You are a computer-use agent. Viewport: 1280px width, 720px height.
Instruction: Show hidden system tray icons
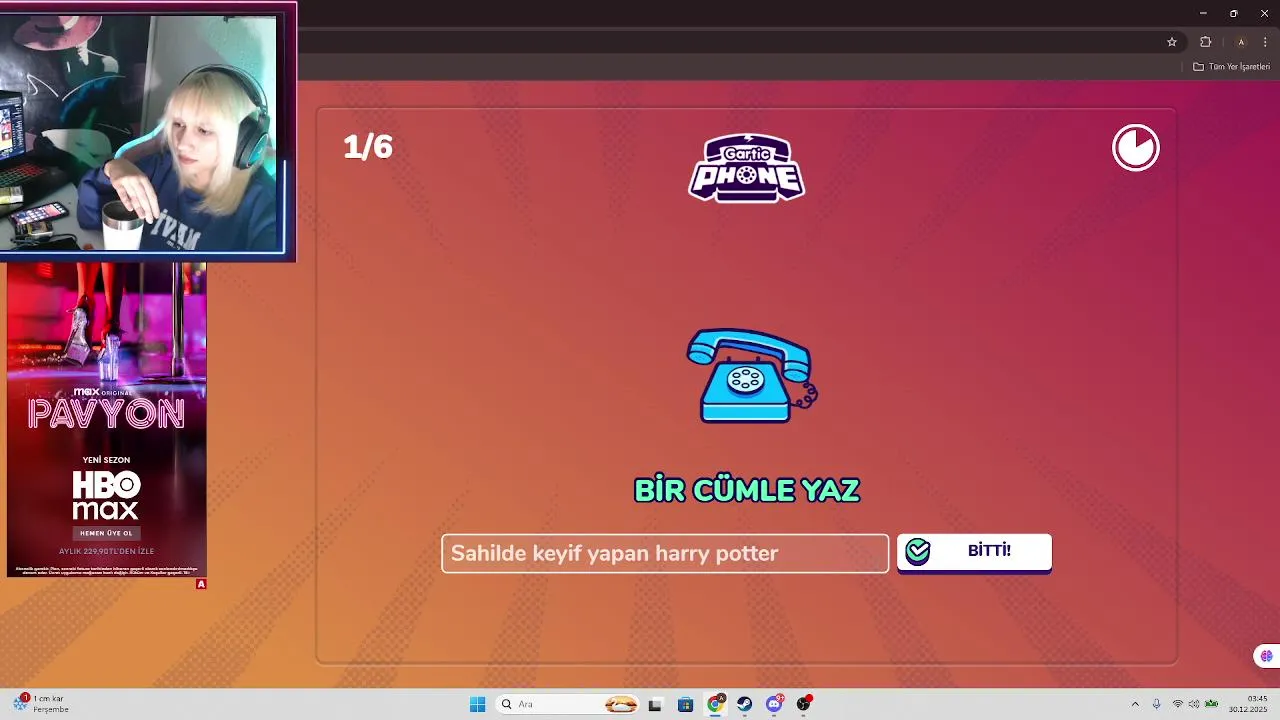point(1135,704)
